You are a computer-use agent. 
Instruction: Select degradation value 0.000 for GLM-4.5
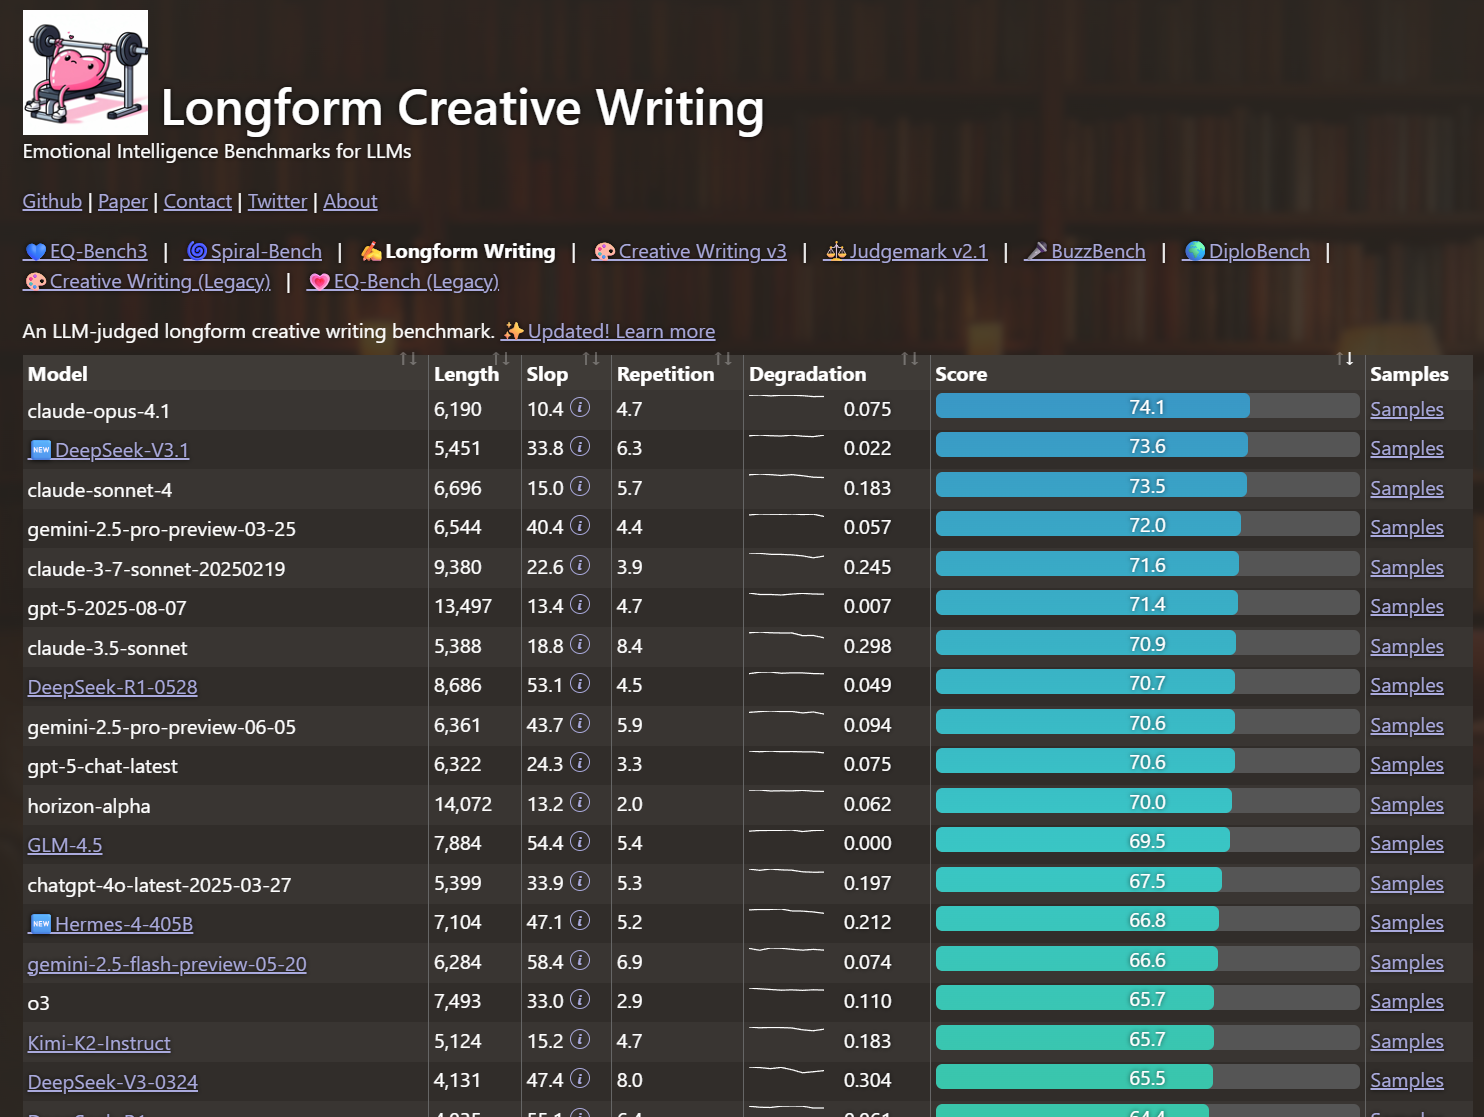coord(867,843)
